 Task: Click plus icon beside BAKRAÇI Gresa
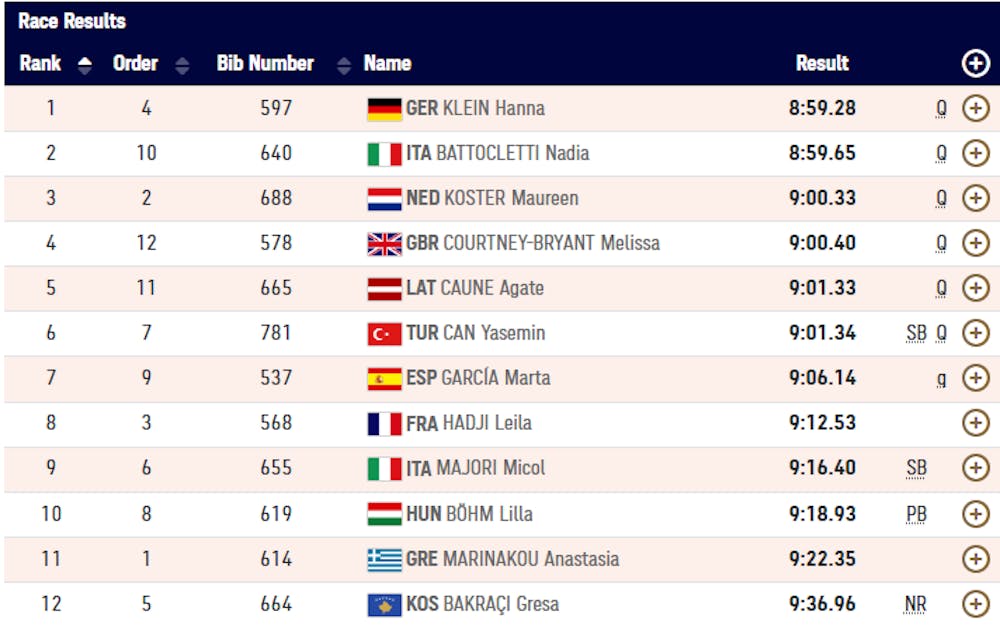click(975, 604)
